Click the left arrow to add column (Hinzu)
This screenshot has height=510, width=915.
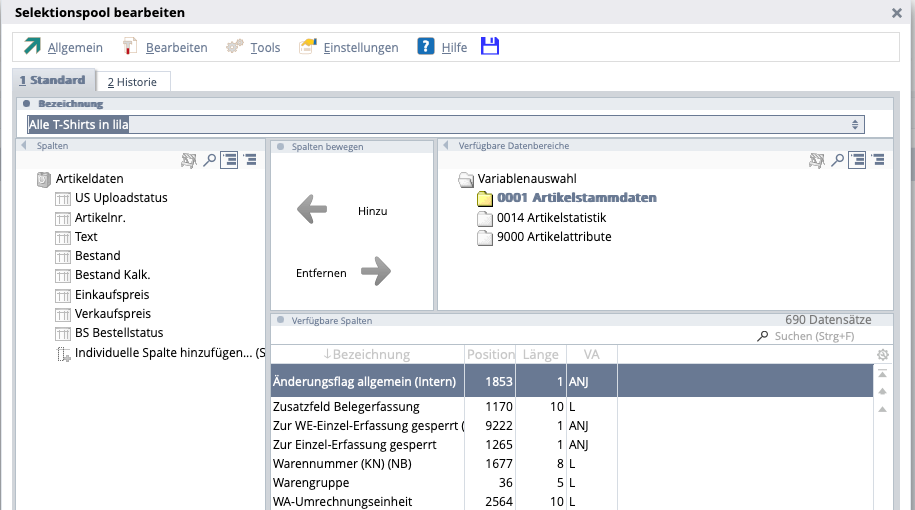click(313, 210)
